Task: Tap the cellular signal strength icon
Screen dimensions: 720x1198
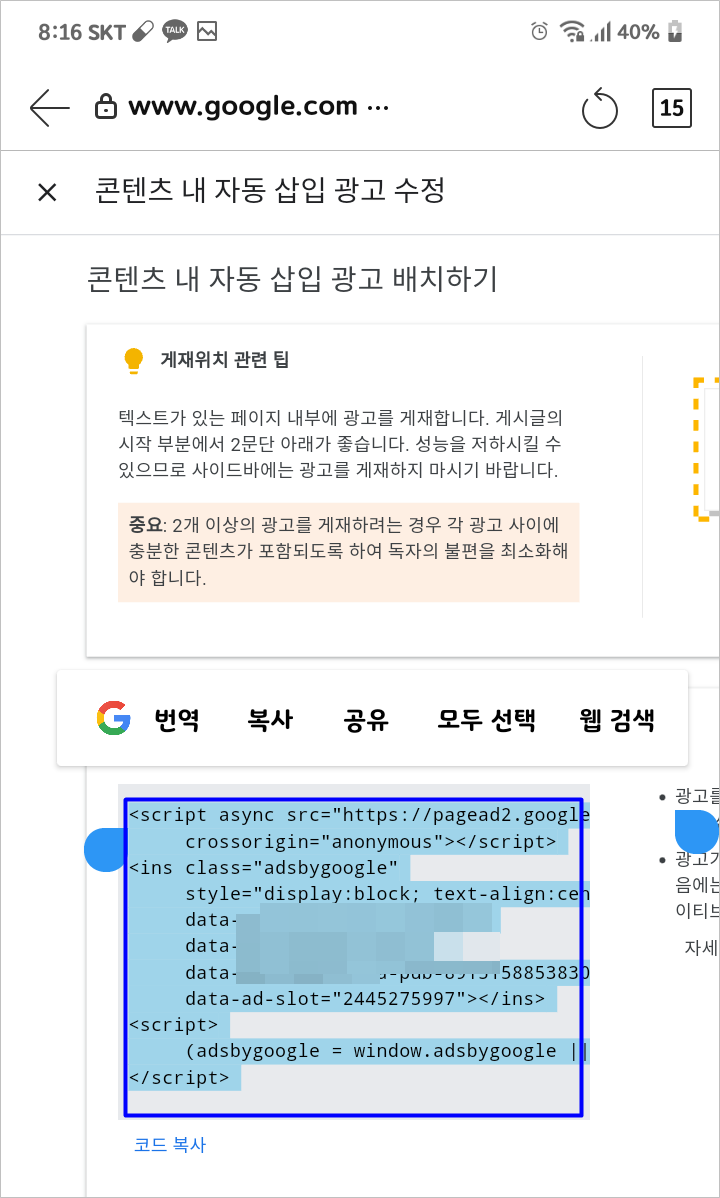Action: [603, 31]
